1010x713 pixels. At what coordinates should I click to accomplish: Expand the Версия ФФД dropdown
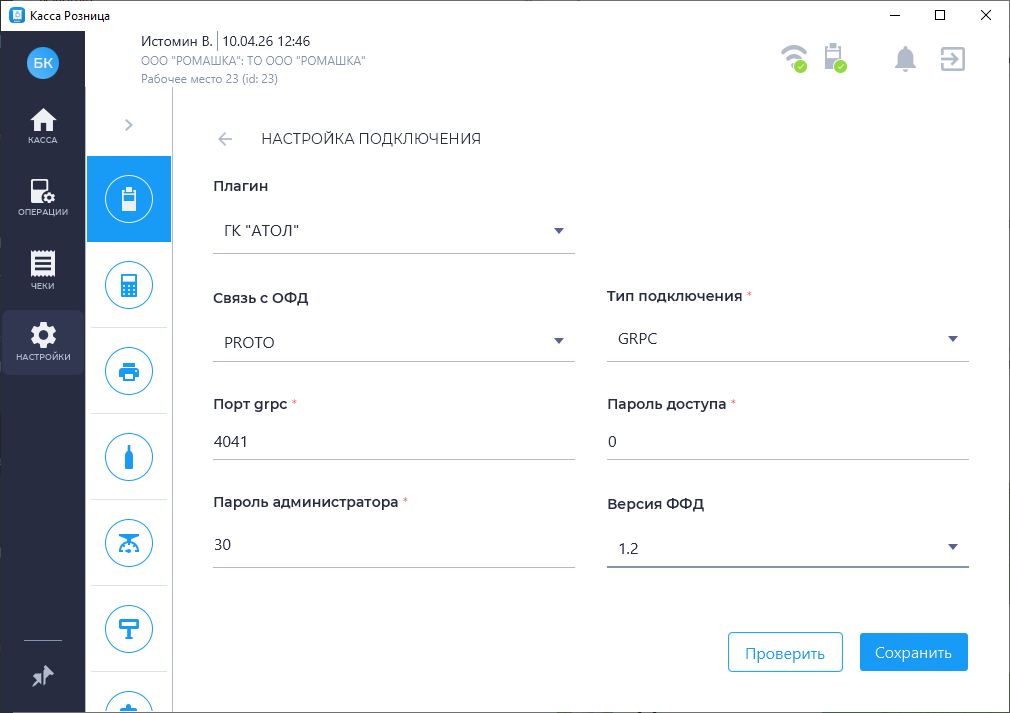coord(787,547)
